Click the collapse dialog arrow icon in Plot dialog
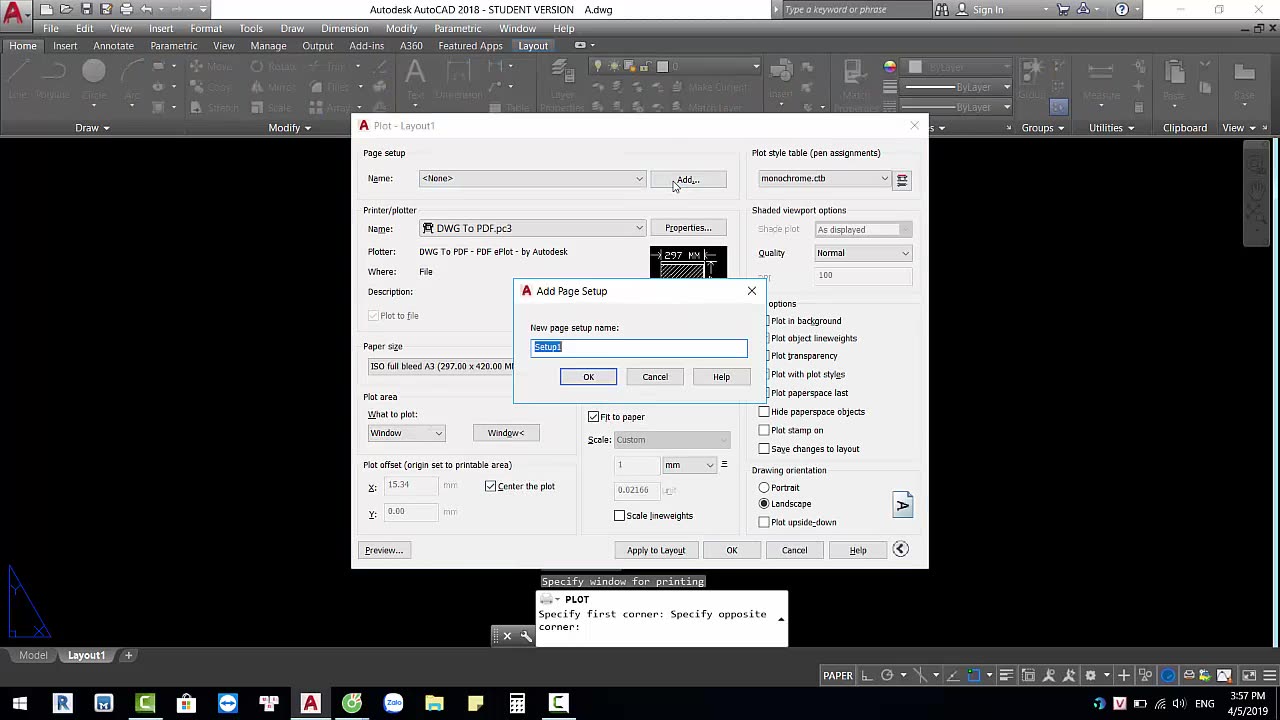The width and height of the screenshot is (1280, 720). (900, 549)
